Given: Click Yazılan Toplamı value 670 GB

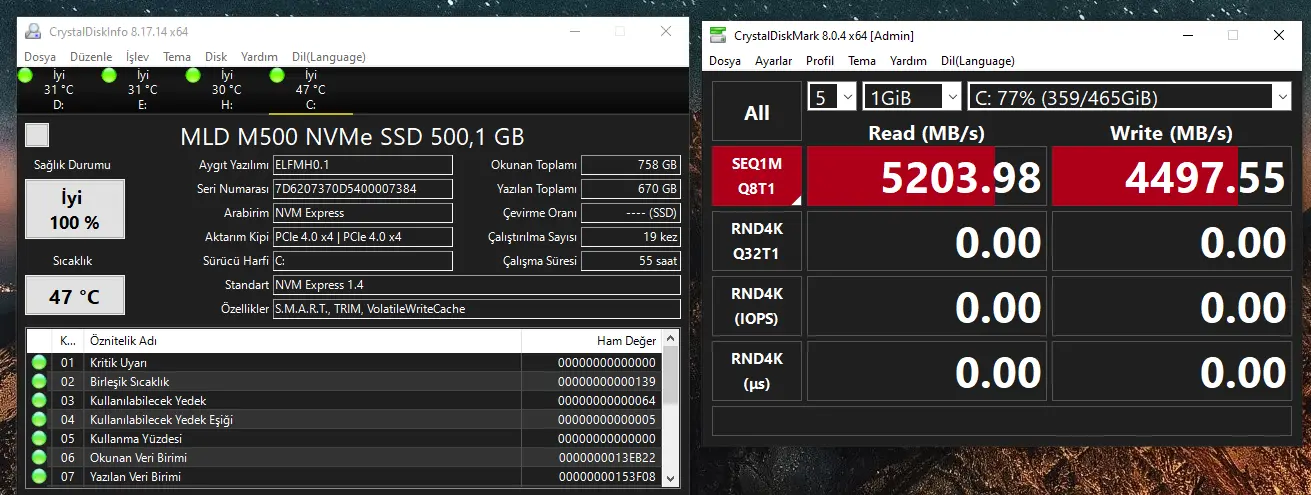Looking at the screenshot, I should coord(631,189).
